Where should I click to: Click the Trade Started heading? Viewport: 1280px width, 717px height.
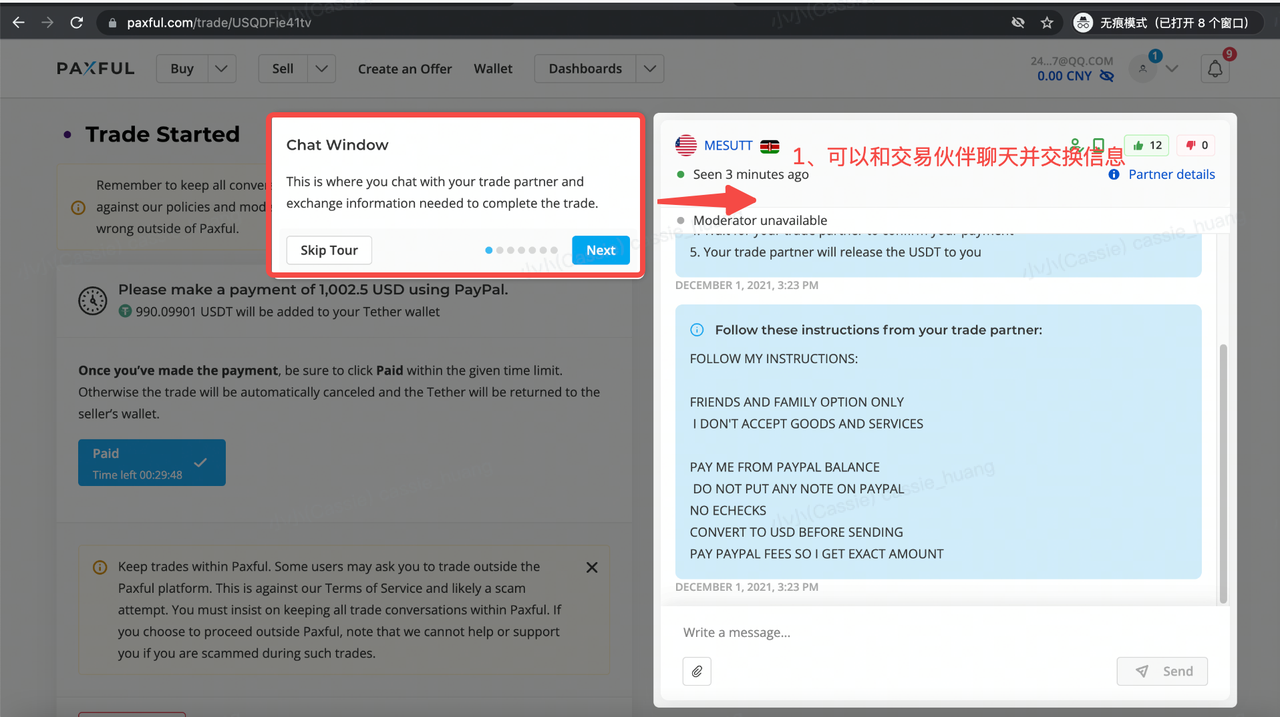(162, 134)
